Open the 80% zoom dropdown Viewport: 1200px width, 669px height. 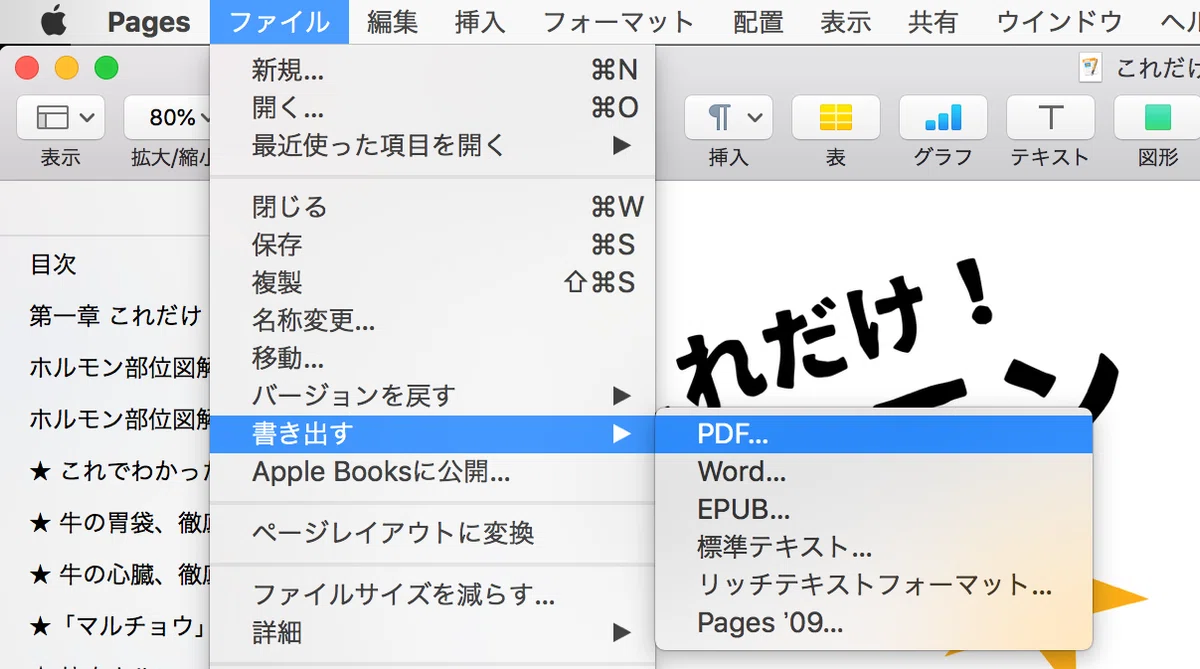point(170,118)
